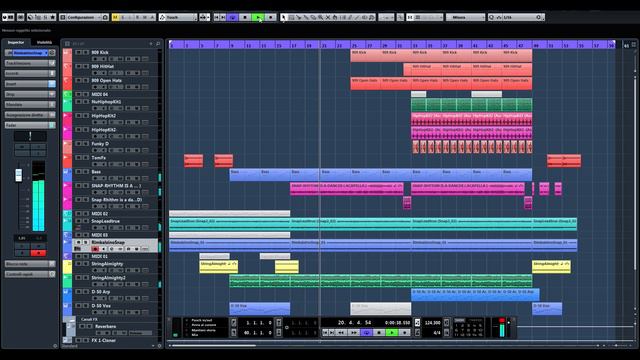Viewport: 640px width, 360px height.
Task: Select the SnapLeadtrue track
Action: pos(105,221)
